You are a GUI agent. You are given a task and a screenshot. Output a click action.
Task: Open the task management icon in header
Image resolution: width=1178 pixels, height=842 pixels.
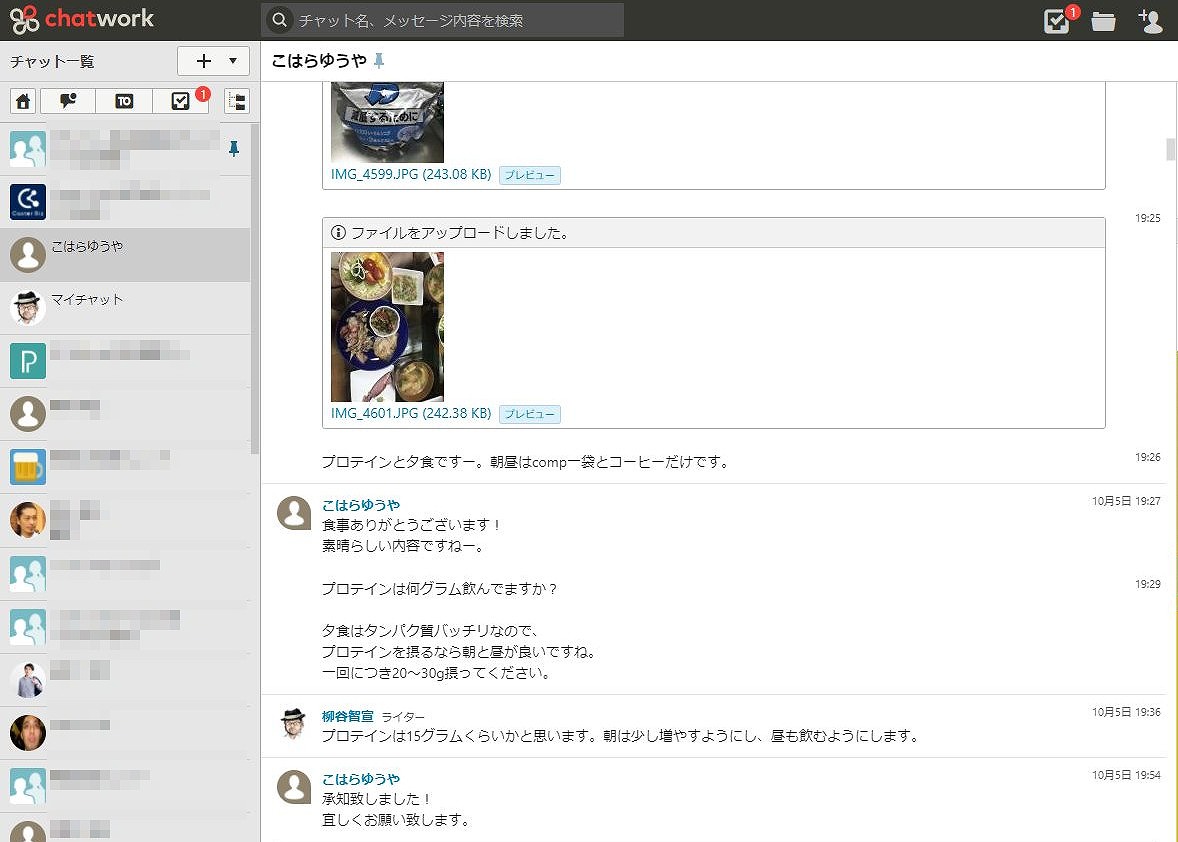[x=1057, y=20]
